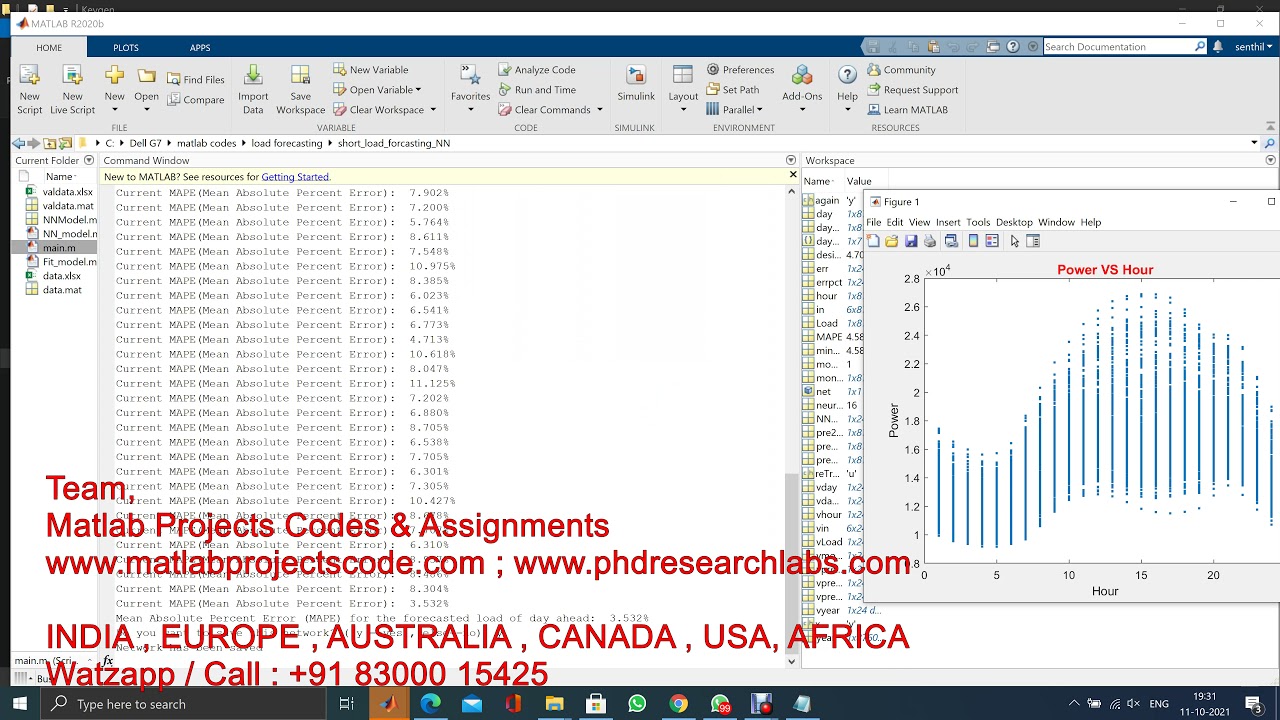Open Figure 1 File menu
This screenshot has height=720, width=1280.
tap(874, 222)
